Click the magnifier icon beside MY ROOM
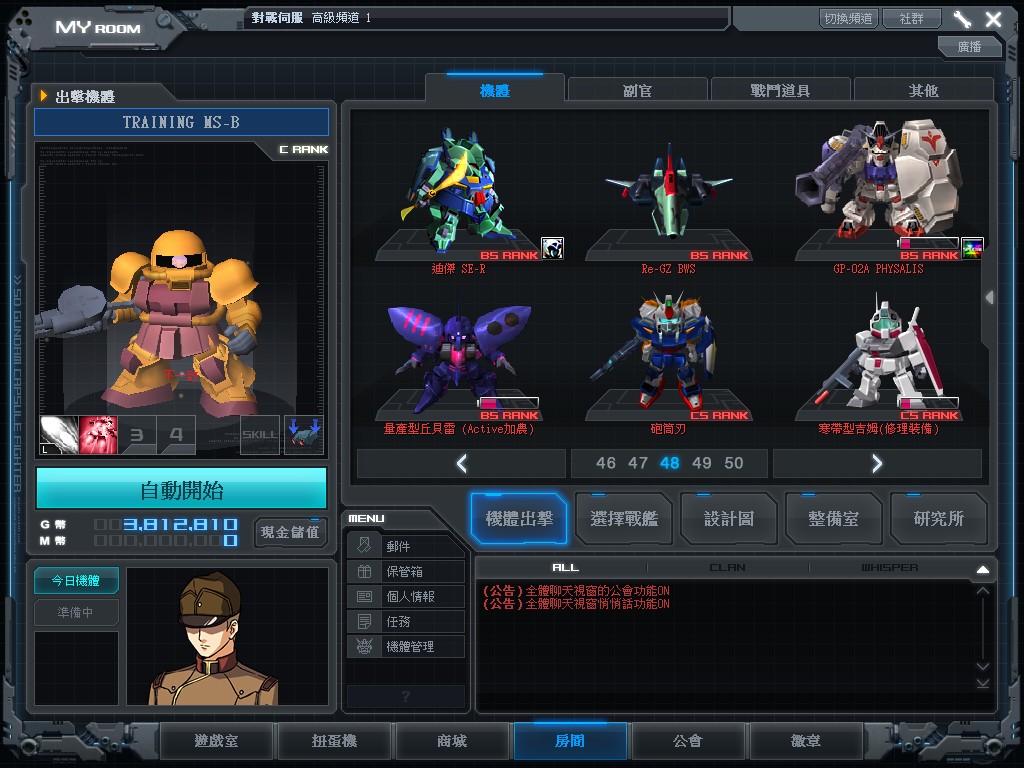Image resolution: width=1024 pixels, height=768 pixels. pos(164,22)
